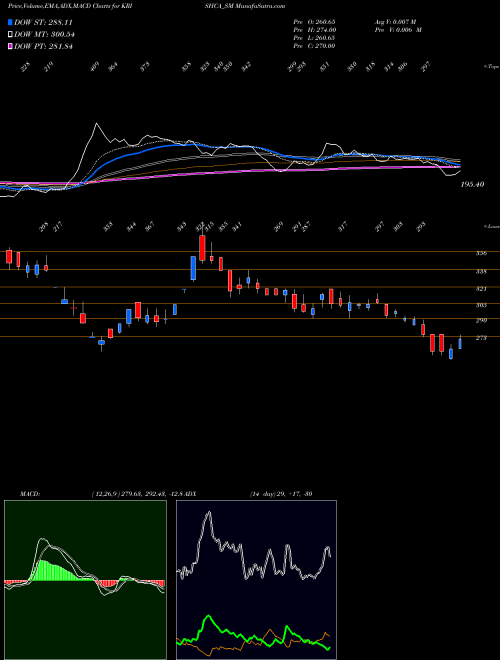Viewport: 500px width, 660px height.
Task: Click the 273 price level label
Action: (481, 338)
